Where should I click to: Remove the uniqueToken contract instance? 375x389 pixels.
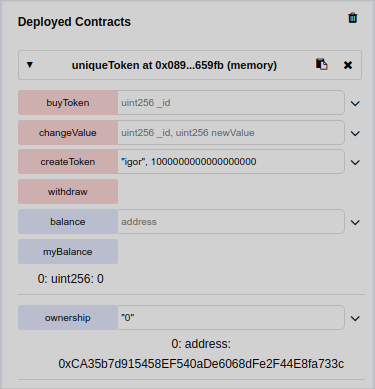point(348,65)
